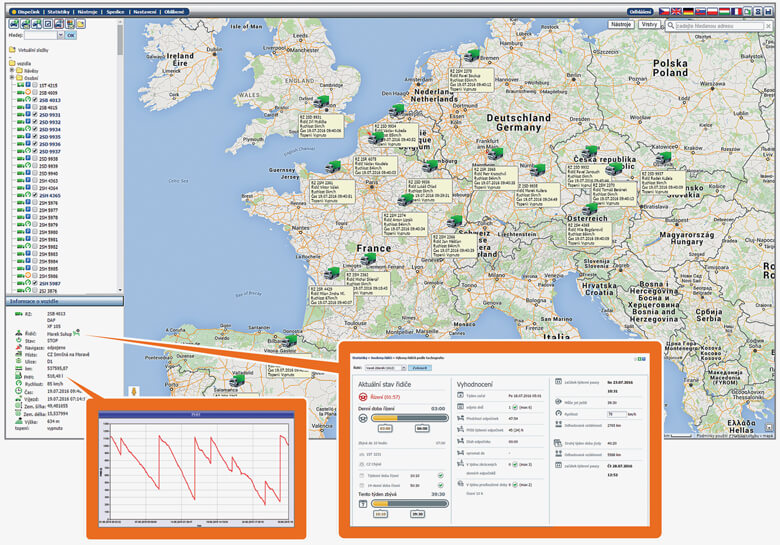Click the Zobrazit button in the statistics popup
The height and width of the screenshot is (545, 780).
[x=420, y=367]
